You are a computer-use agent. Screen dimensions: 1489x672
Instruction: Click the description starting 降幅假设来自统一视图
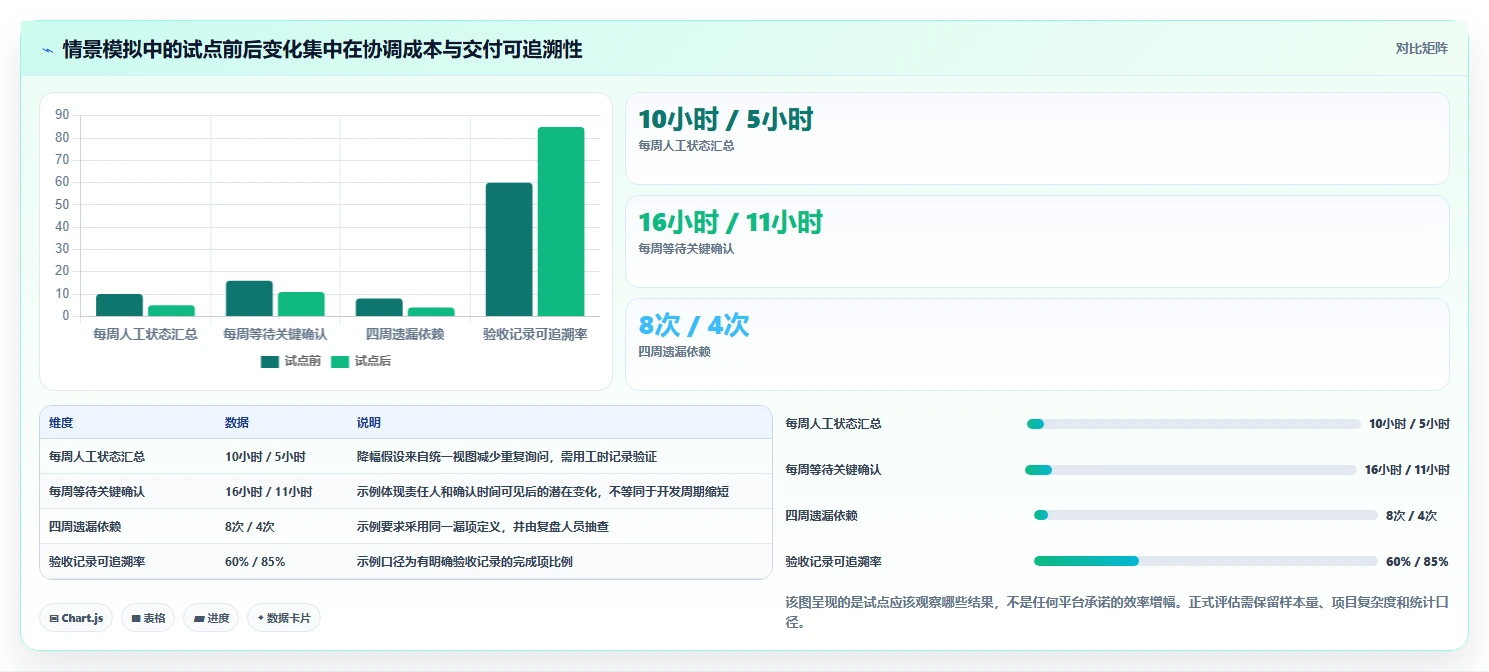507,456
